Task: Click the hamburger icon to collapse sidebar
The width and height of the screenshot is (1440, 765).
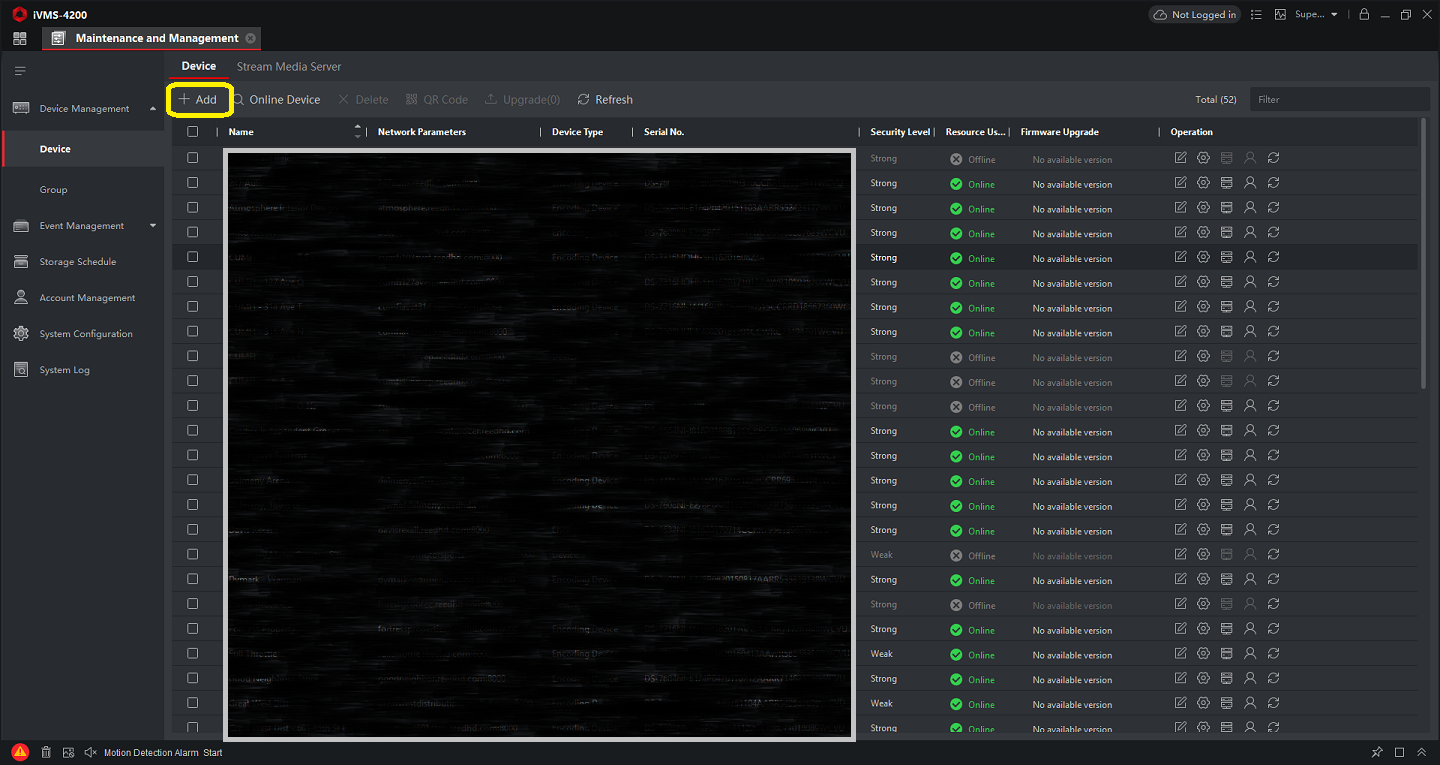Action: (20, 71)
